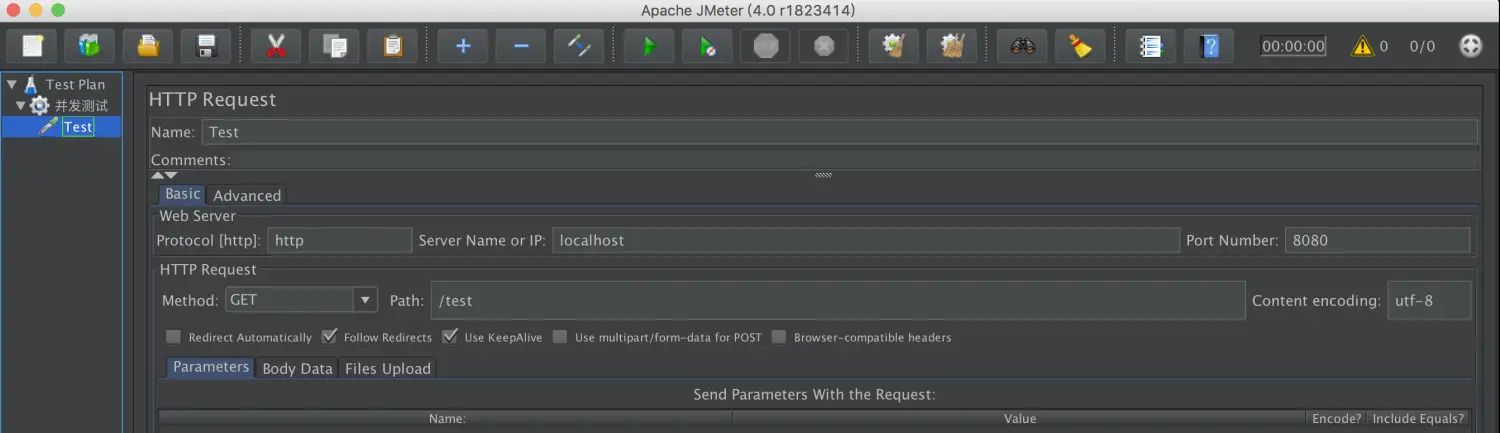Uncheck Follow Redirects checkbox
The width and height of the screenshot is (1500, 433).
click(x=329, y=337)
